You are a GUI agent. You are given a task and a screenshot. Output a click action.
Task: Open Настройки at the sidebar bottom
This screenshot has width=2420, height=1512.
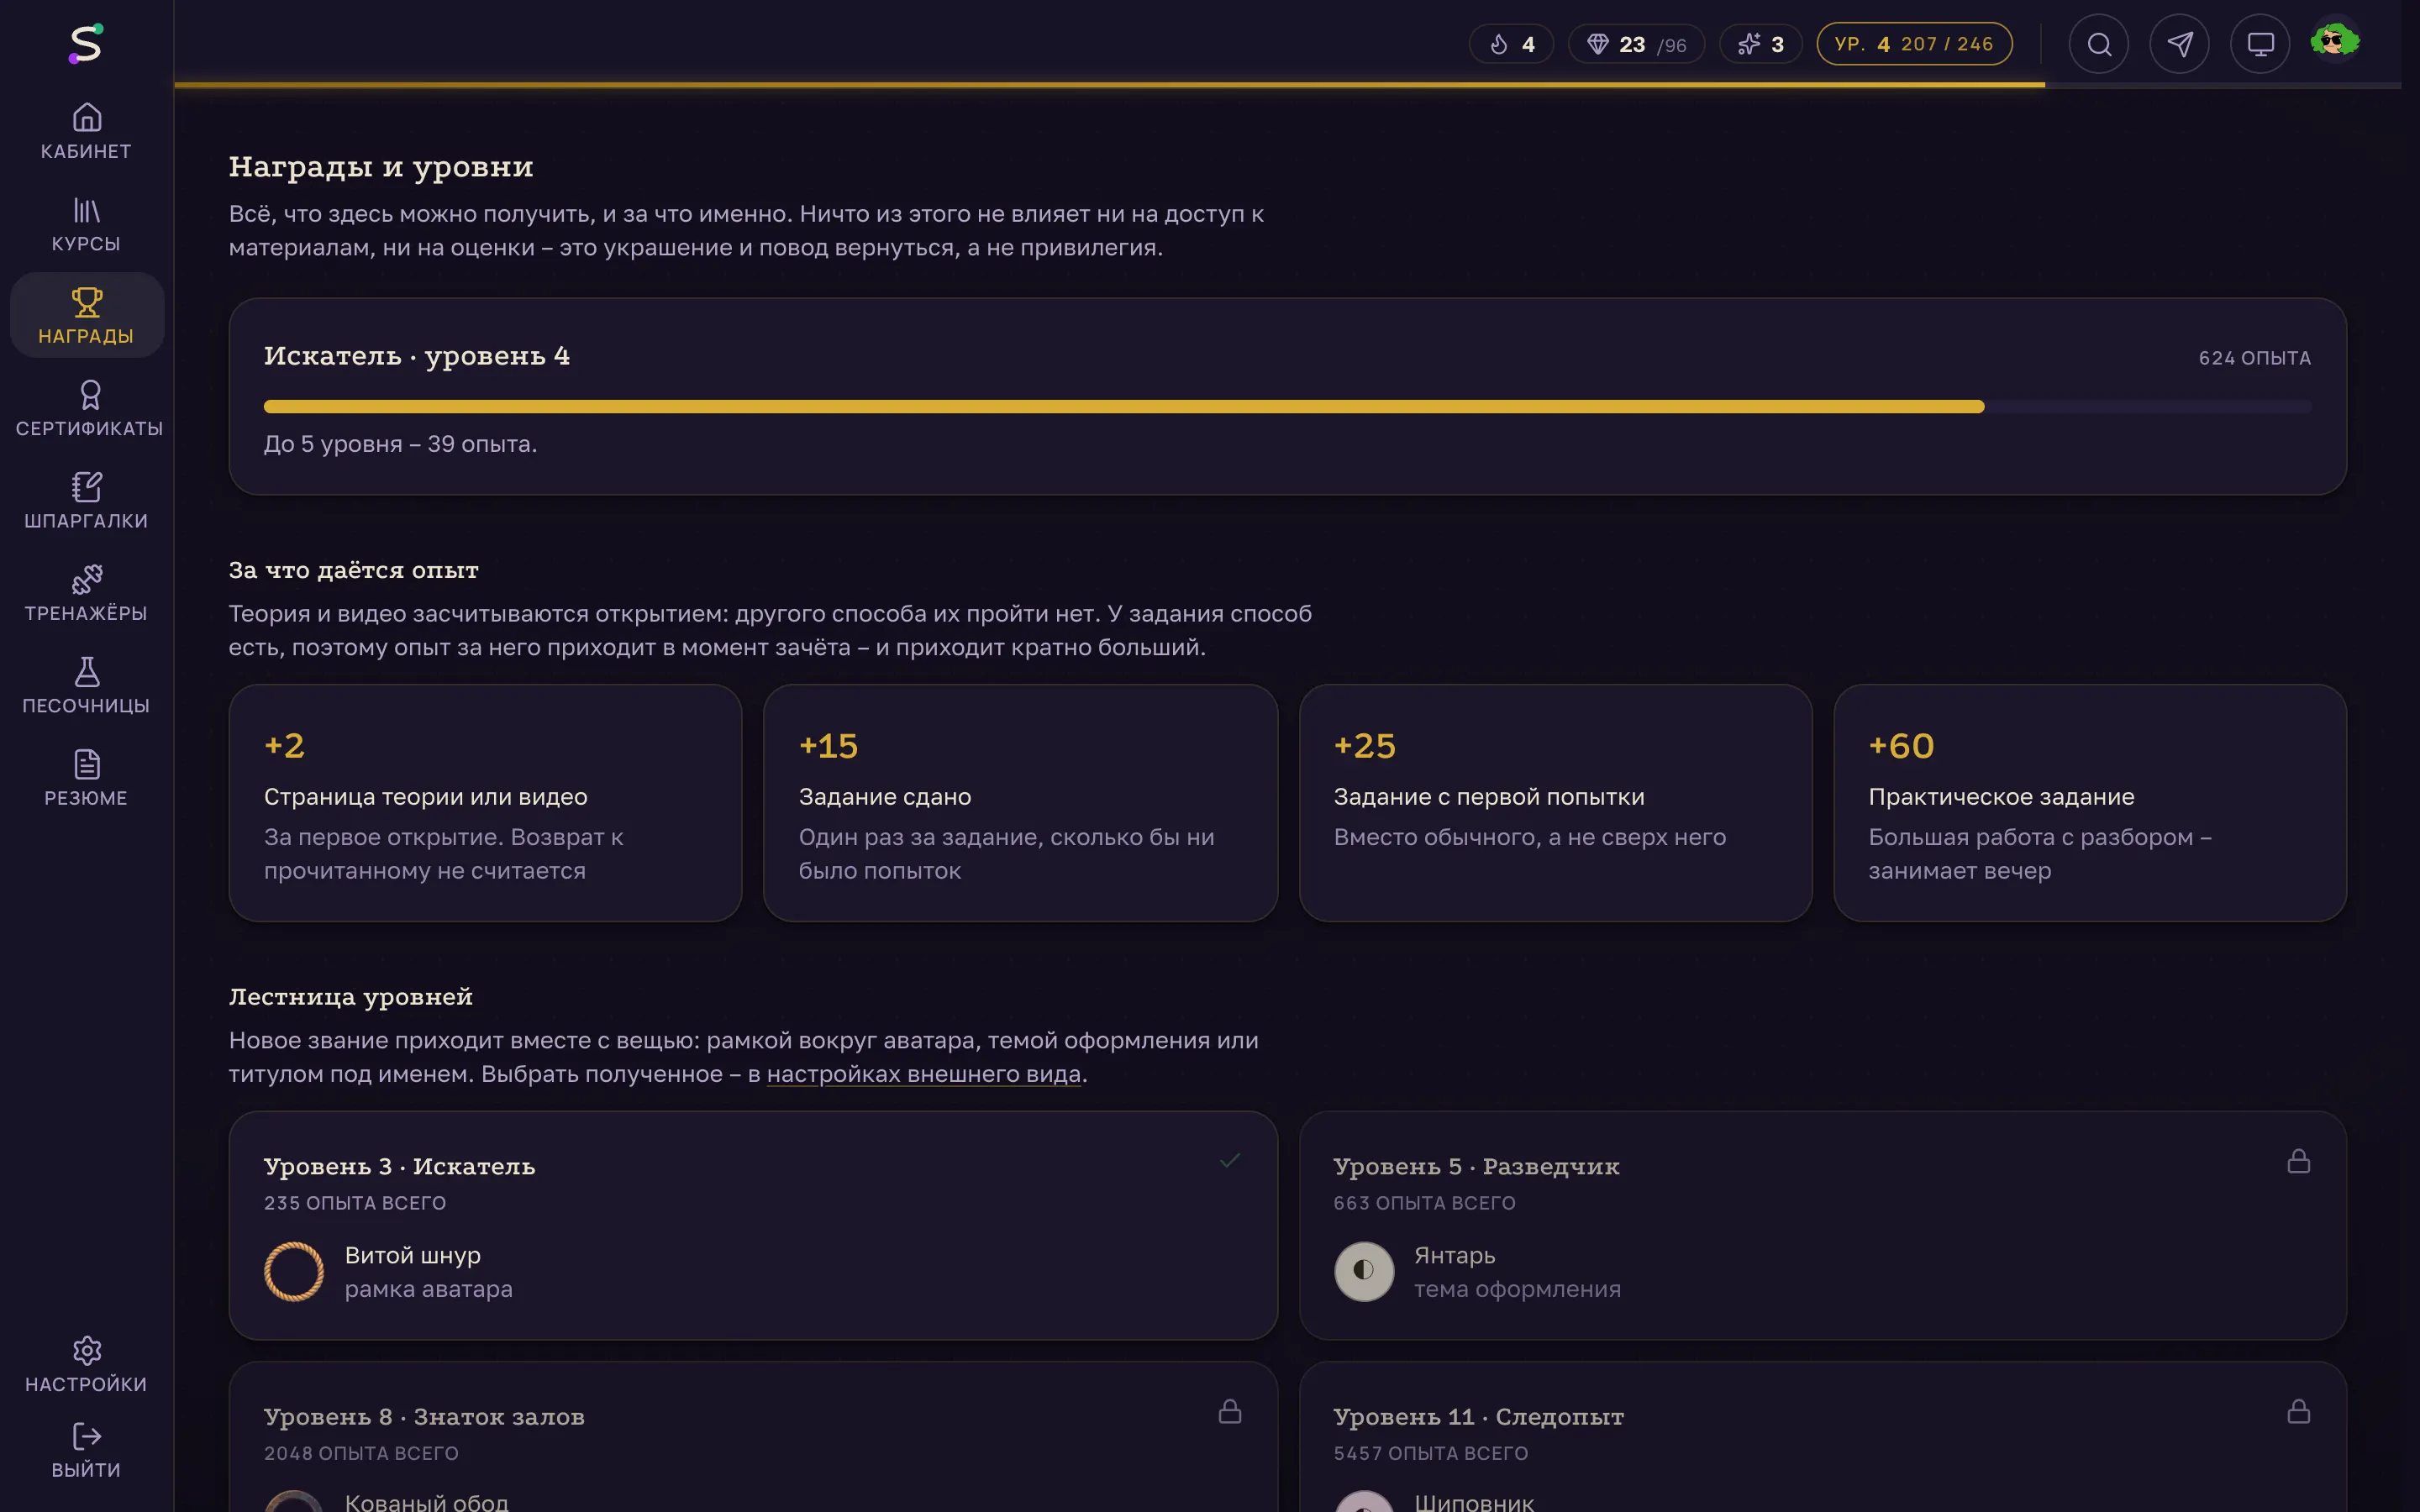86,1365
